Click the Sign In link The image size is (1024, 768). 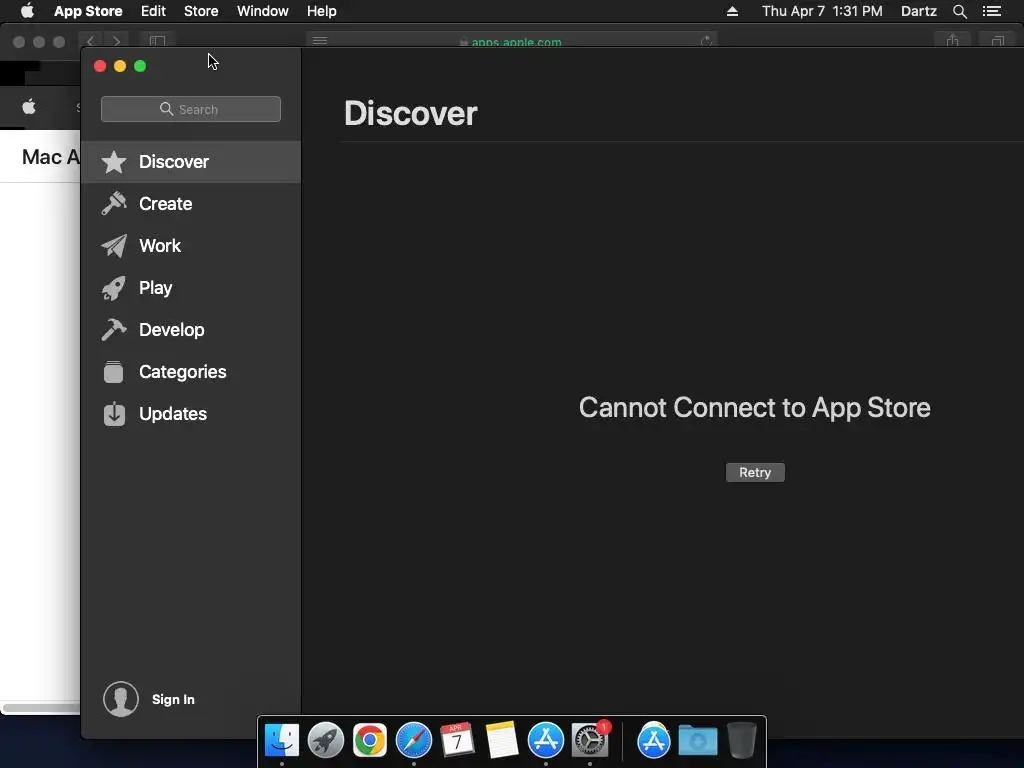[173, 699]
